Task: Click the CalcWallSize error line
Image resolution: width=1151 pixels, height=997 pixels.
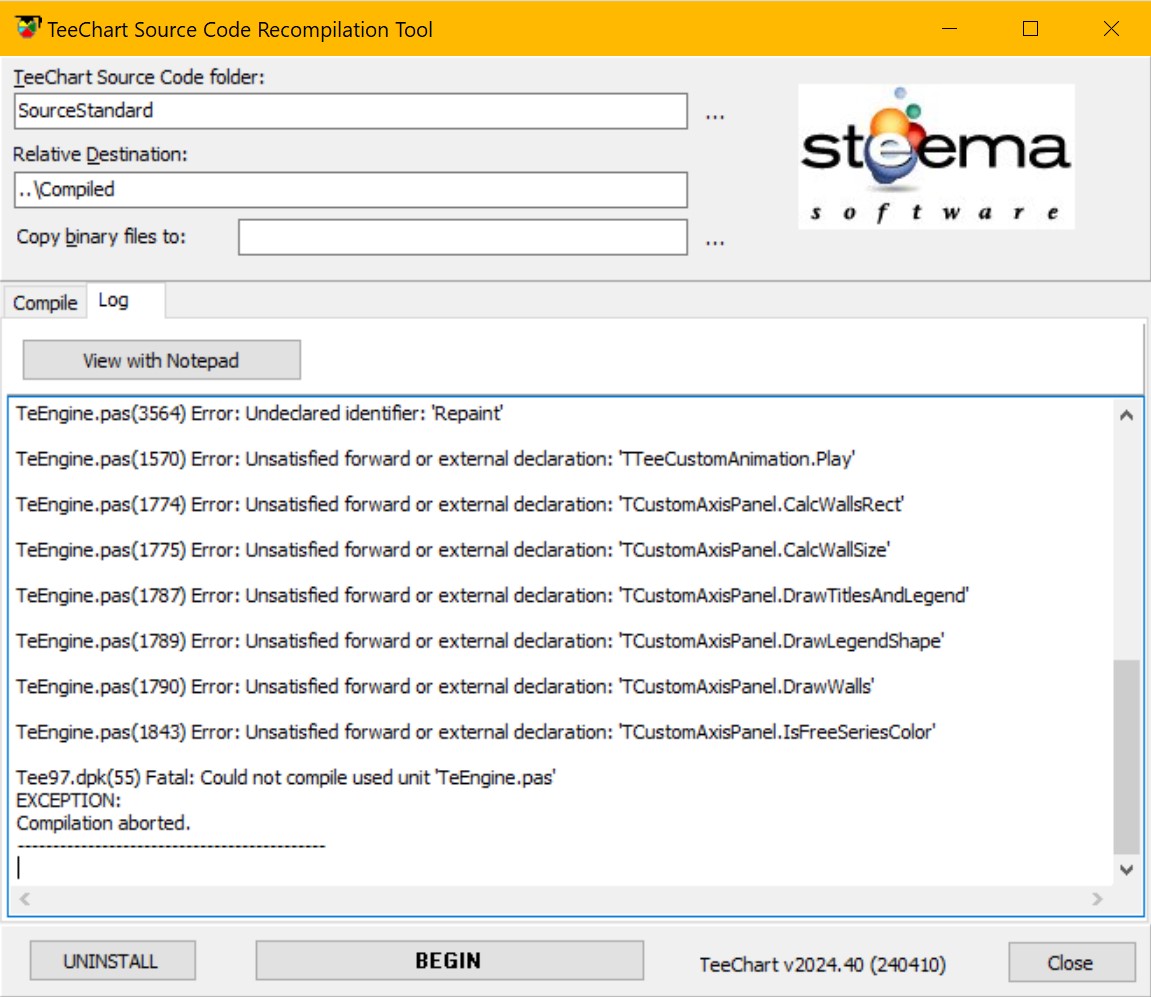Action: point(453,550)
